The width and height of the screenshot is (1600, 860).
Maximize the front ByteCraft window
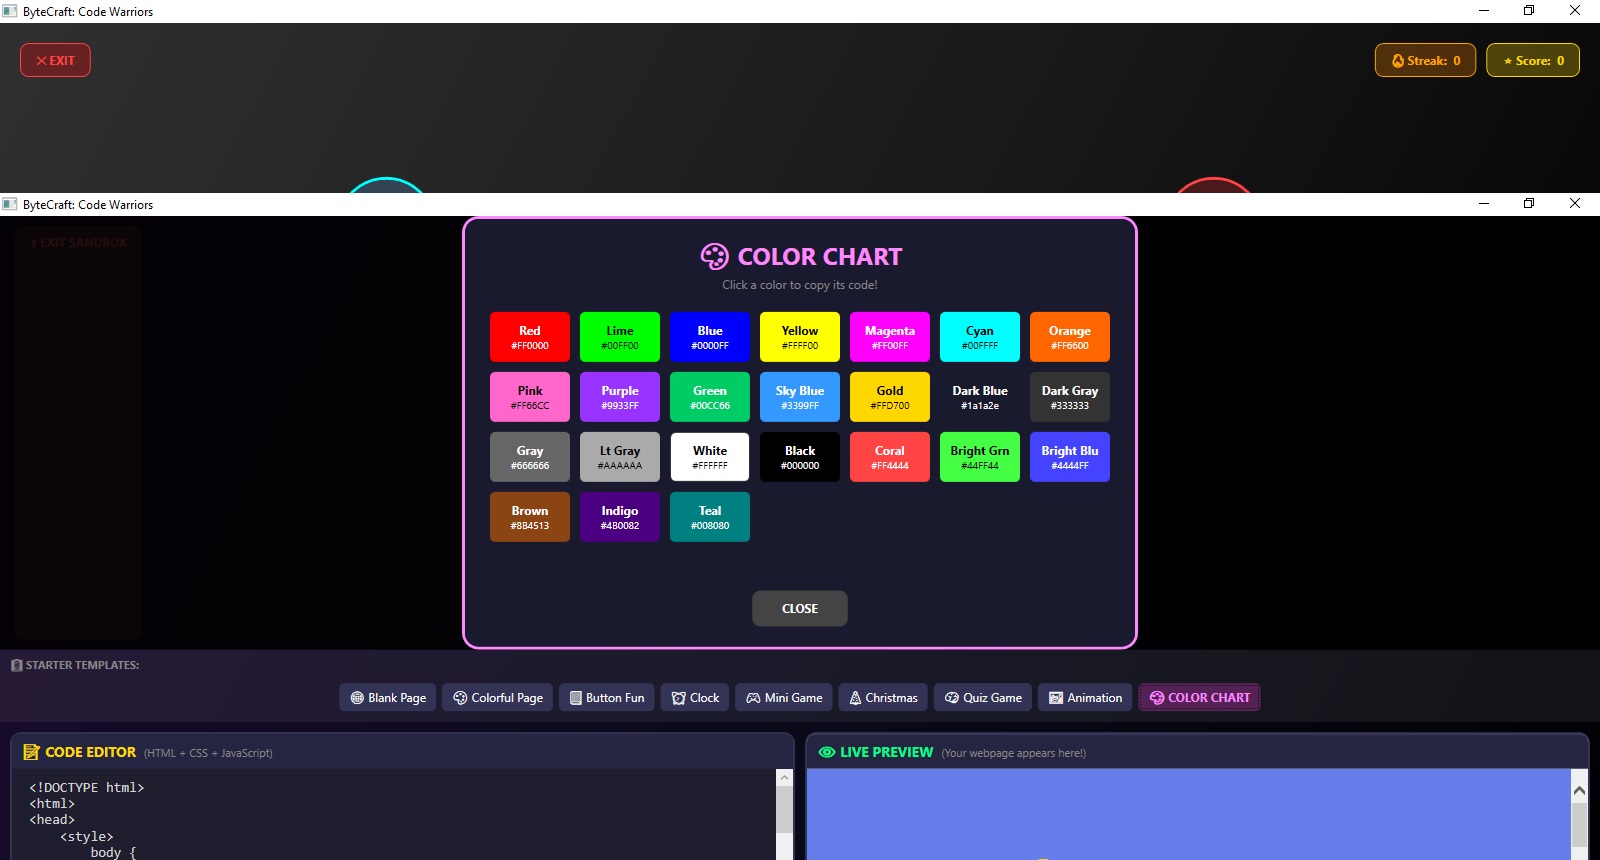(x=1529, y=203)
